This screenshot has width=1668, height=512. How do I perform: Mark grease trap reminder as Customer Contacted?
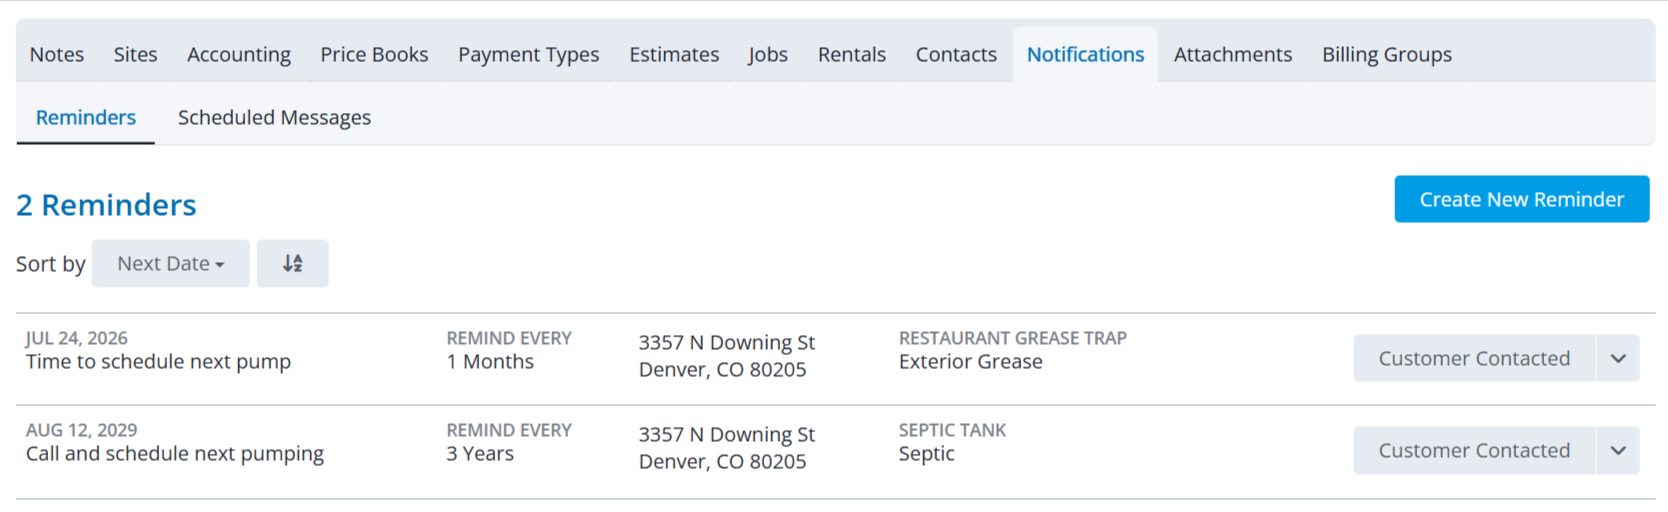(x=1474, y=358)
